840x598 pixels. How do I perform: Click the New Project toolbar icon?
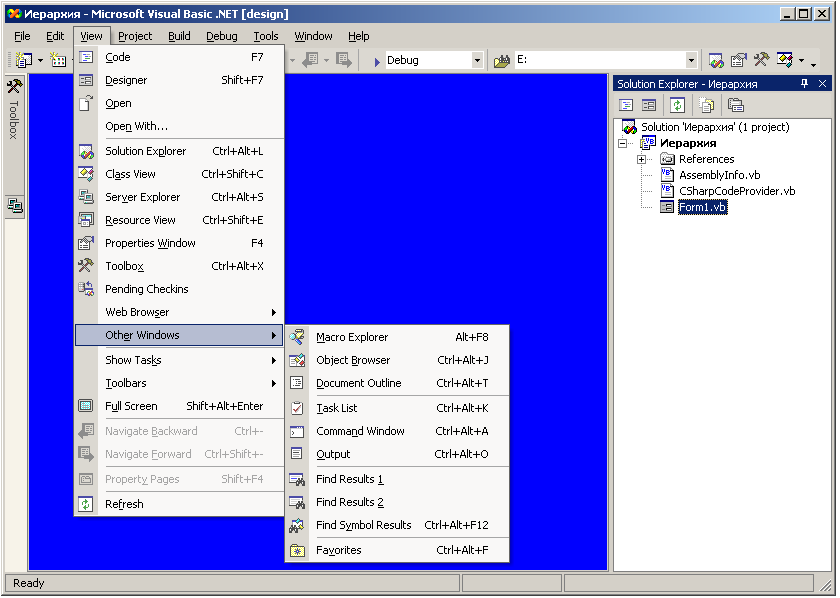(x=23, y=60)
